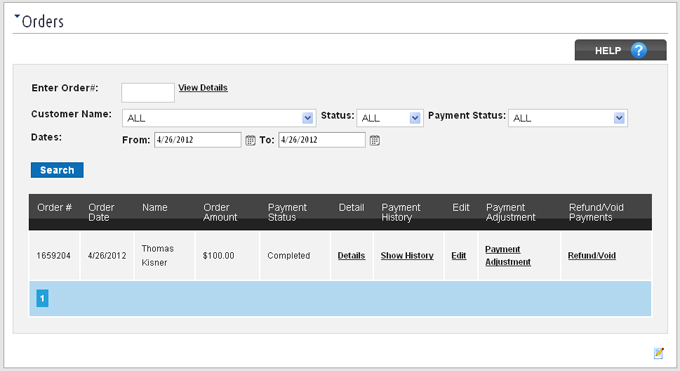Image resolution: width=680 pixels, height=371 pixels.
Task: Open Payment Adjustment link in order row
Action: [508, 256]
